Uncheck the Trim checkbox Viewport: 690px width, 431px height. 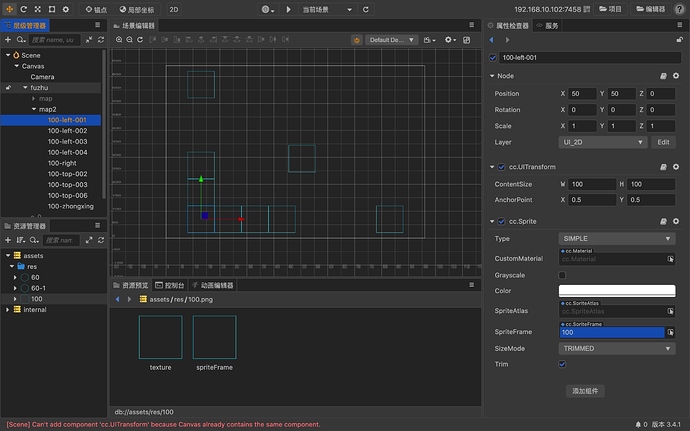tap(562, 364)
